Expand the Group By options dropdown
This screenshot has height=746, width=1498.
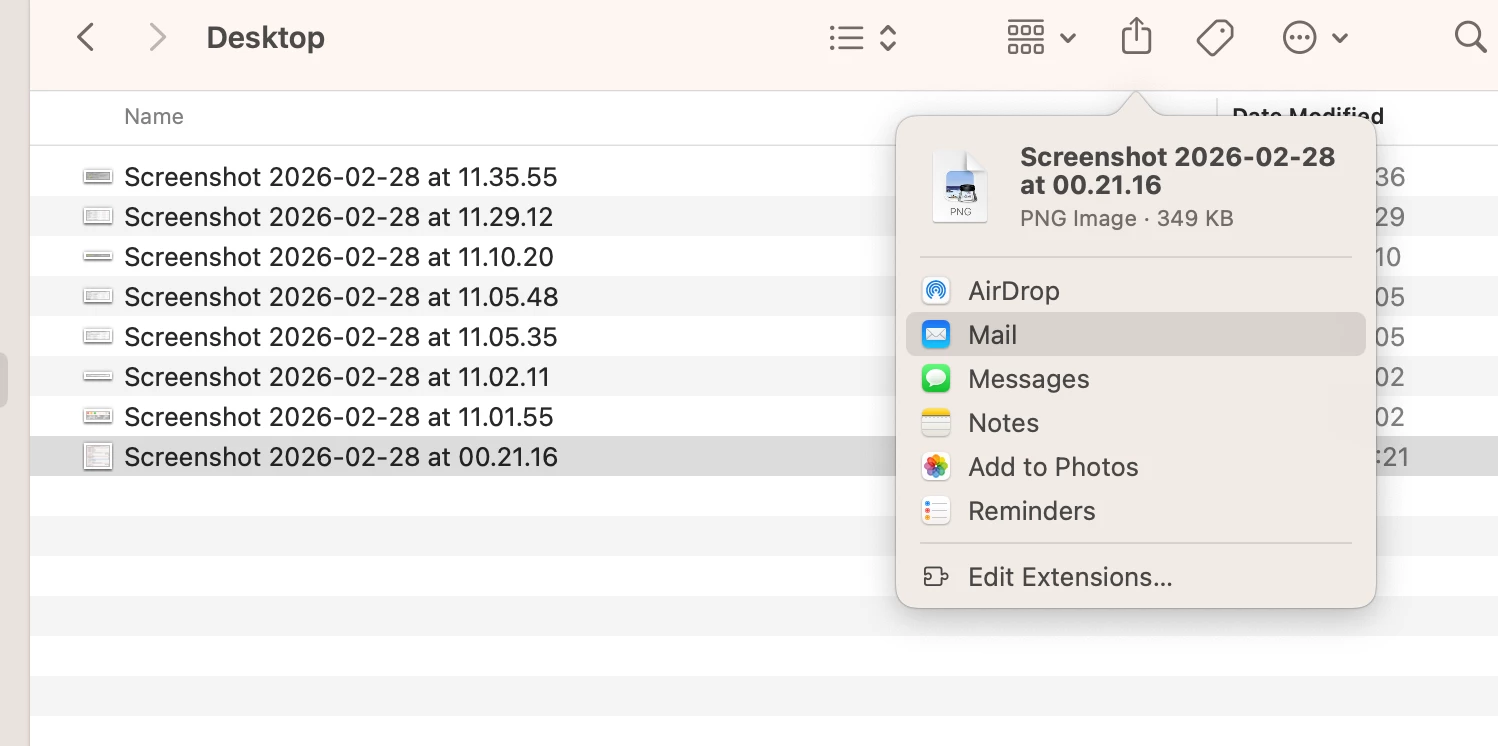click(1040, 38)
